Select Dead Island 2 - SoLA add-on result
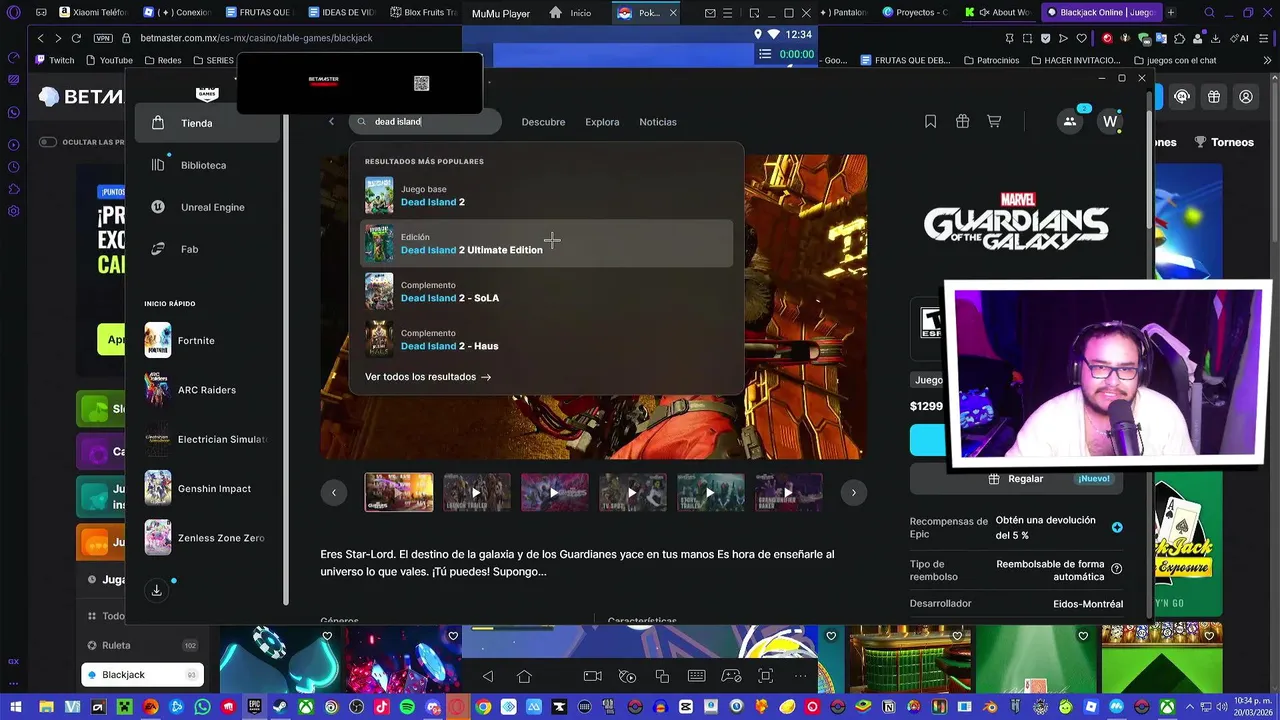This screenshot has height=720, width=1280. pyautogui.click(x=546, y=292)
